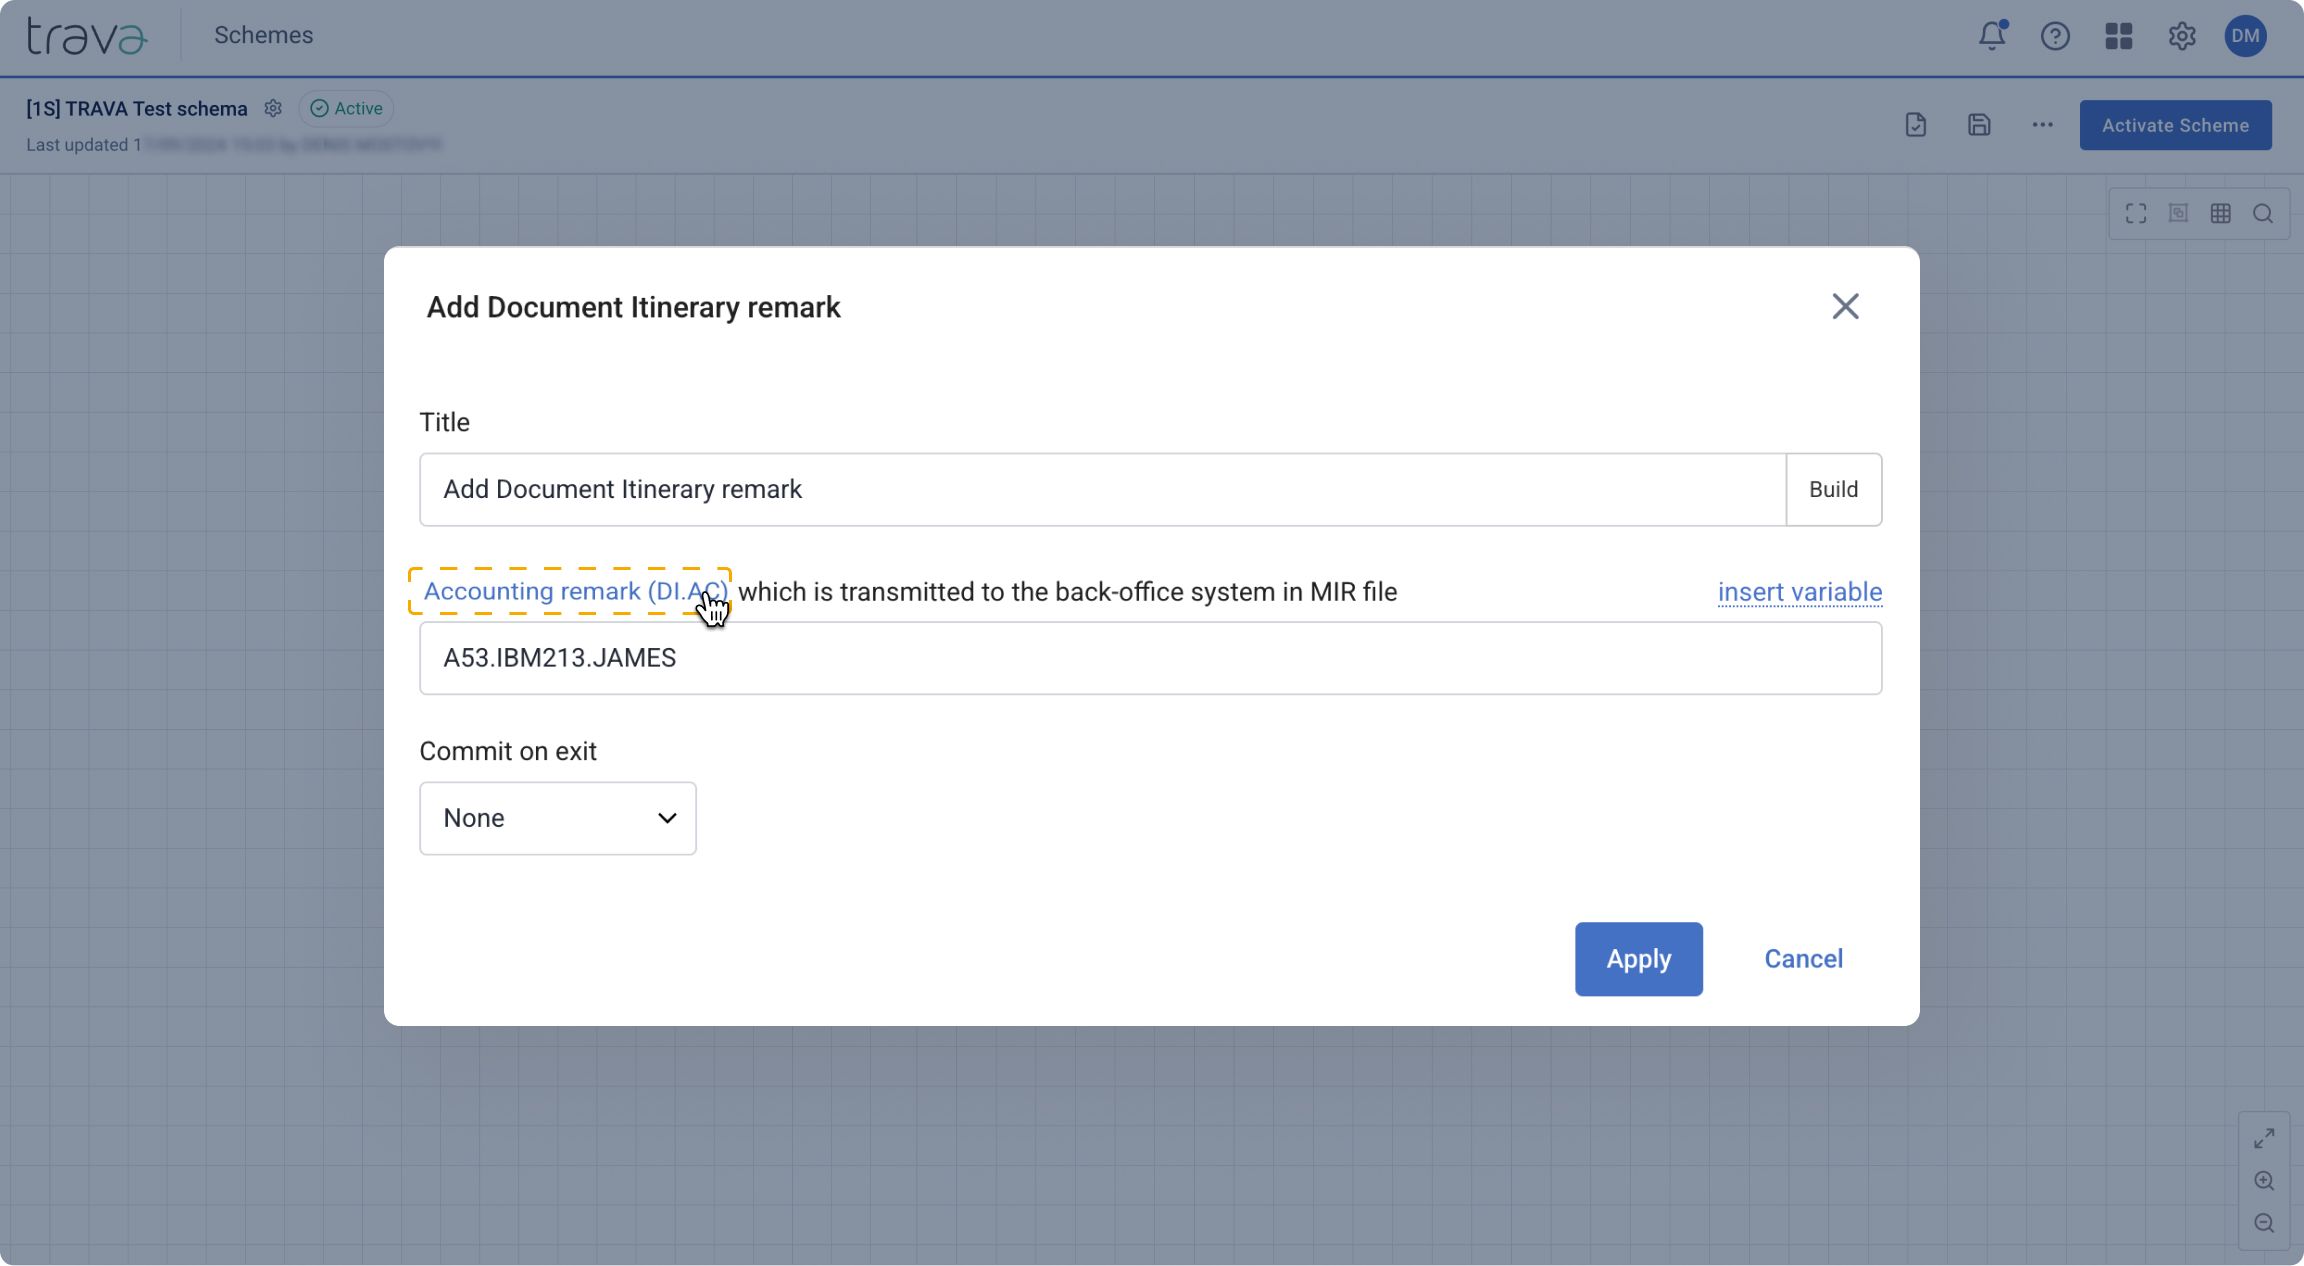The height and width of the screenshot is (1266, 2304).
Task: Open the notifications bell
Action: tap(1991, 36)
